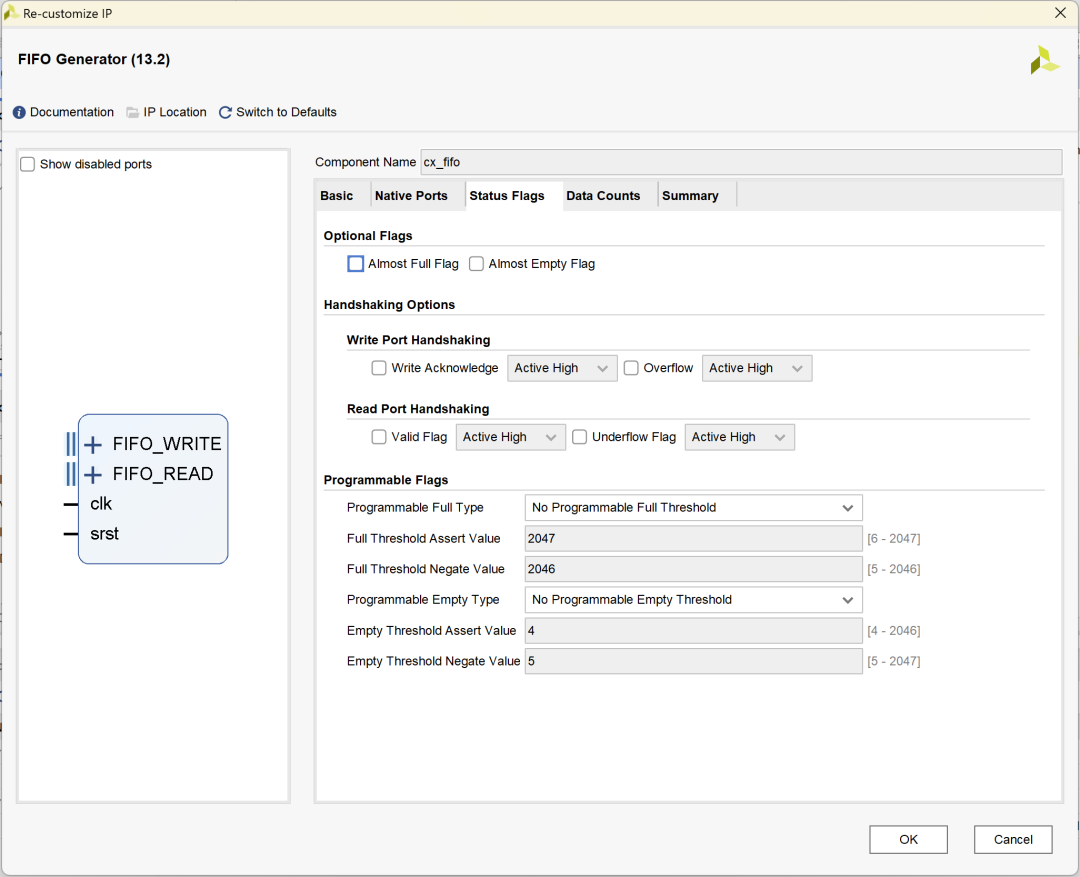This screenshot has height=877, width=1080.
Task: Enable the Show disabled ports checkbox
Action: tap(28, 164)
